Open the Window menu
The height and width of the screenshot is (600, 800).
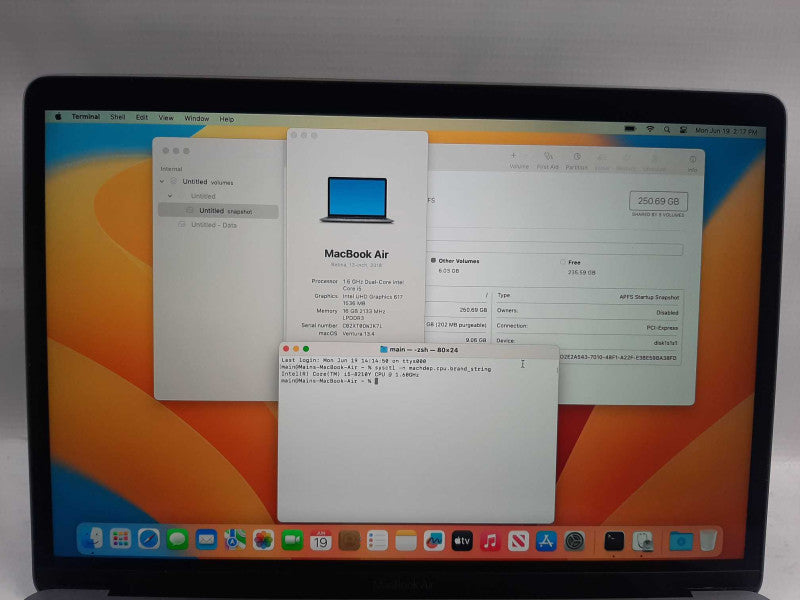click(x=196, y=118)
